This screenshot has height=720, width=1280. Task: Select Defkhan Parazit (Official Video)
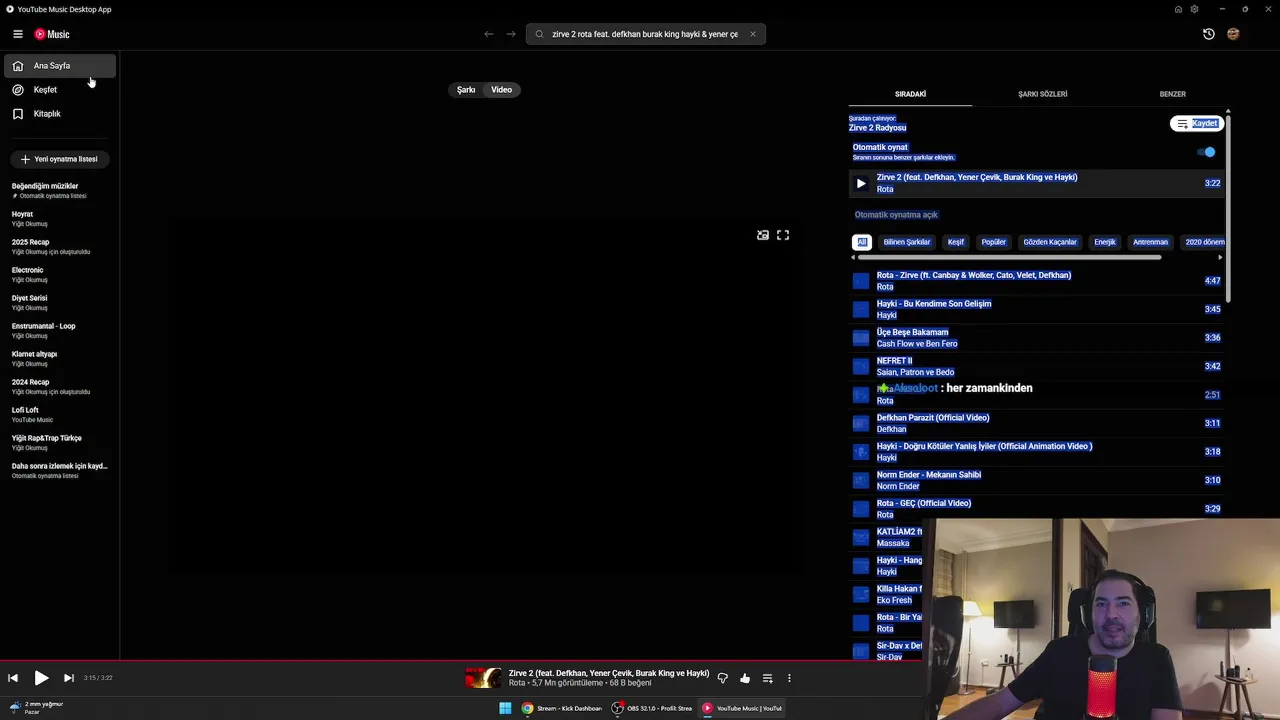1036,423
